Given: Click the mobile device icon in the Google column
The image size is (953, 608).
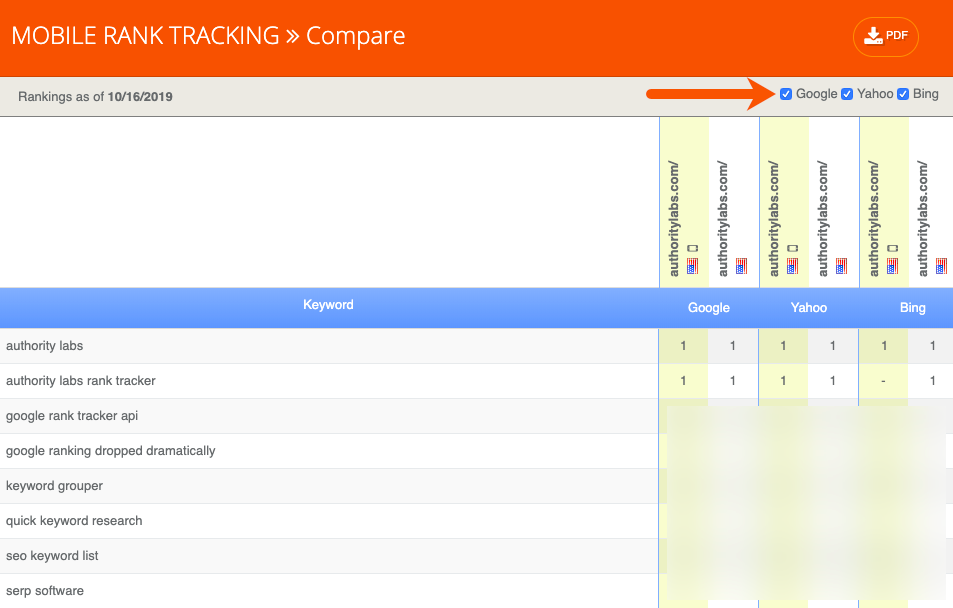Looking at the screenshot, I should [x=692, y=248].
